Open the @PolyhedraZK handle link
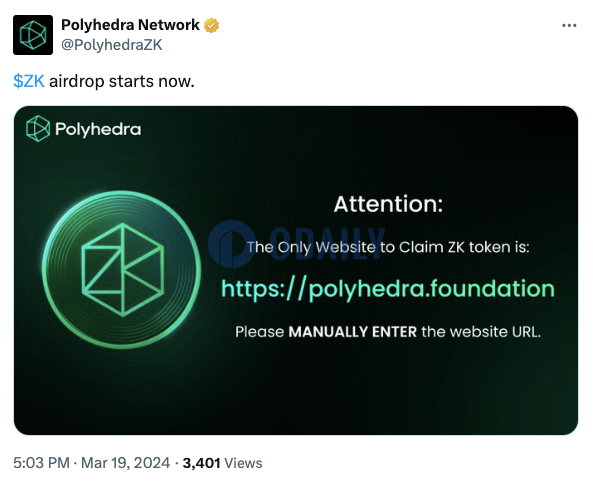This screenshot has height=489, width=593. [112, 45]
